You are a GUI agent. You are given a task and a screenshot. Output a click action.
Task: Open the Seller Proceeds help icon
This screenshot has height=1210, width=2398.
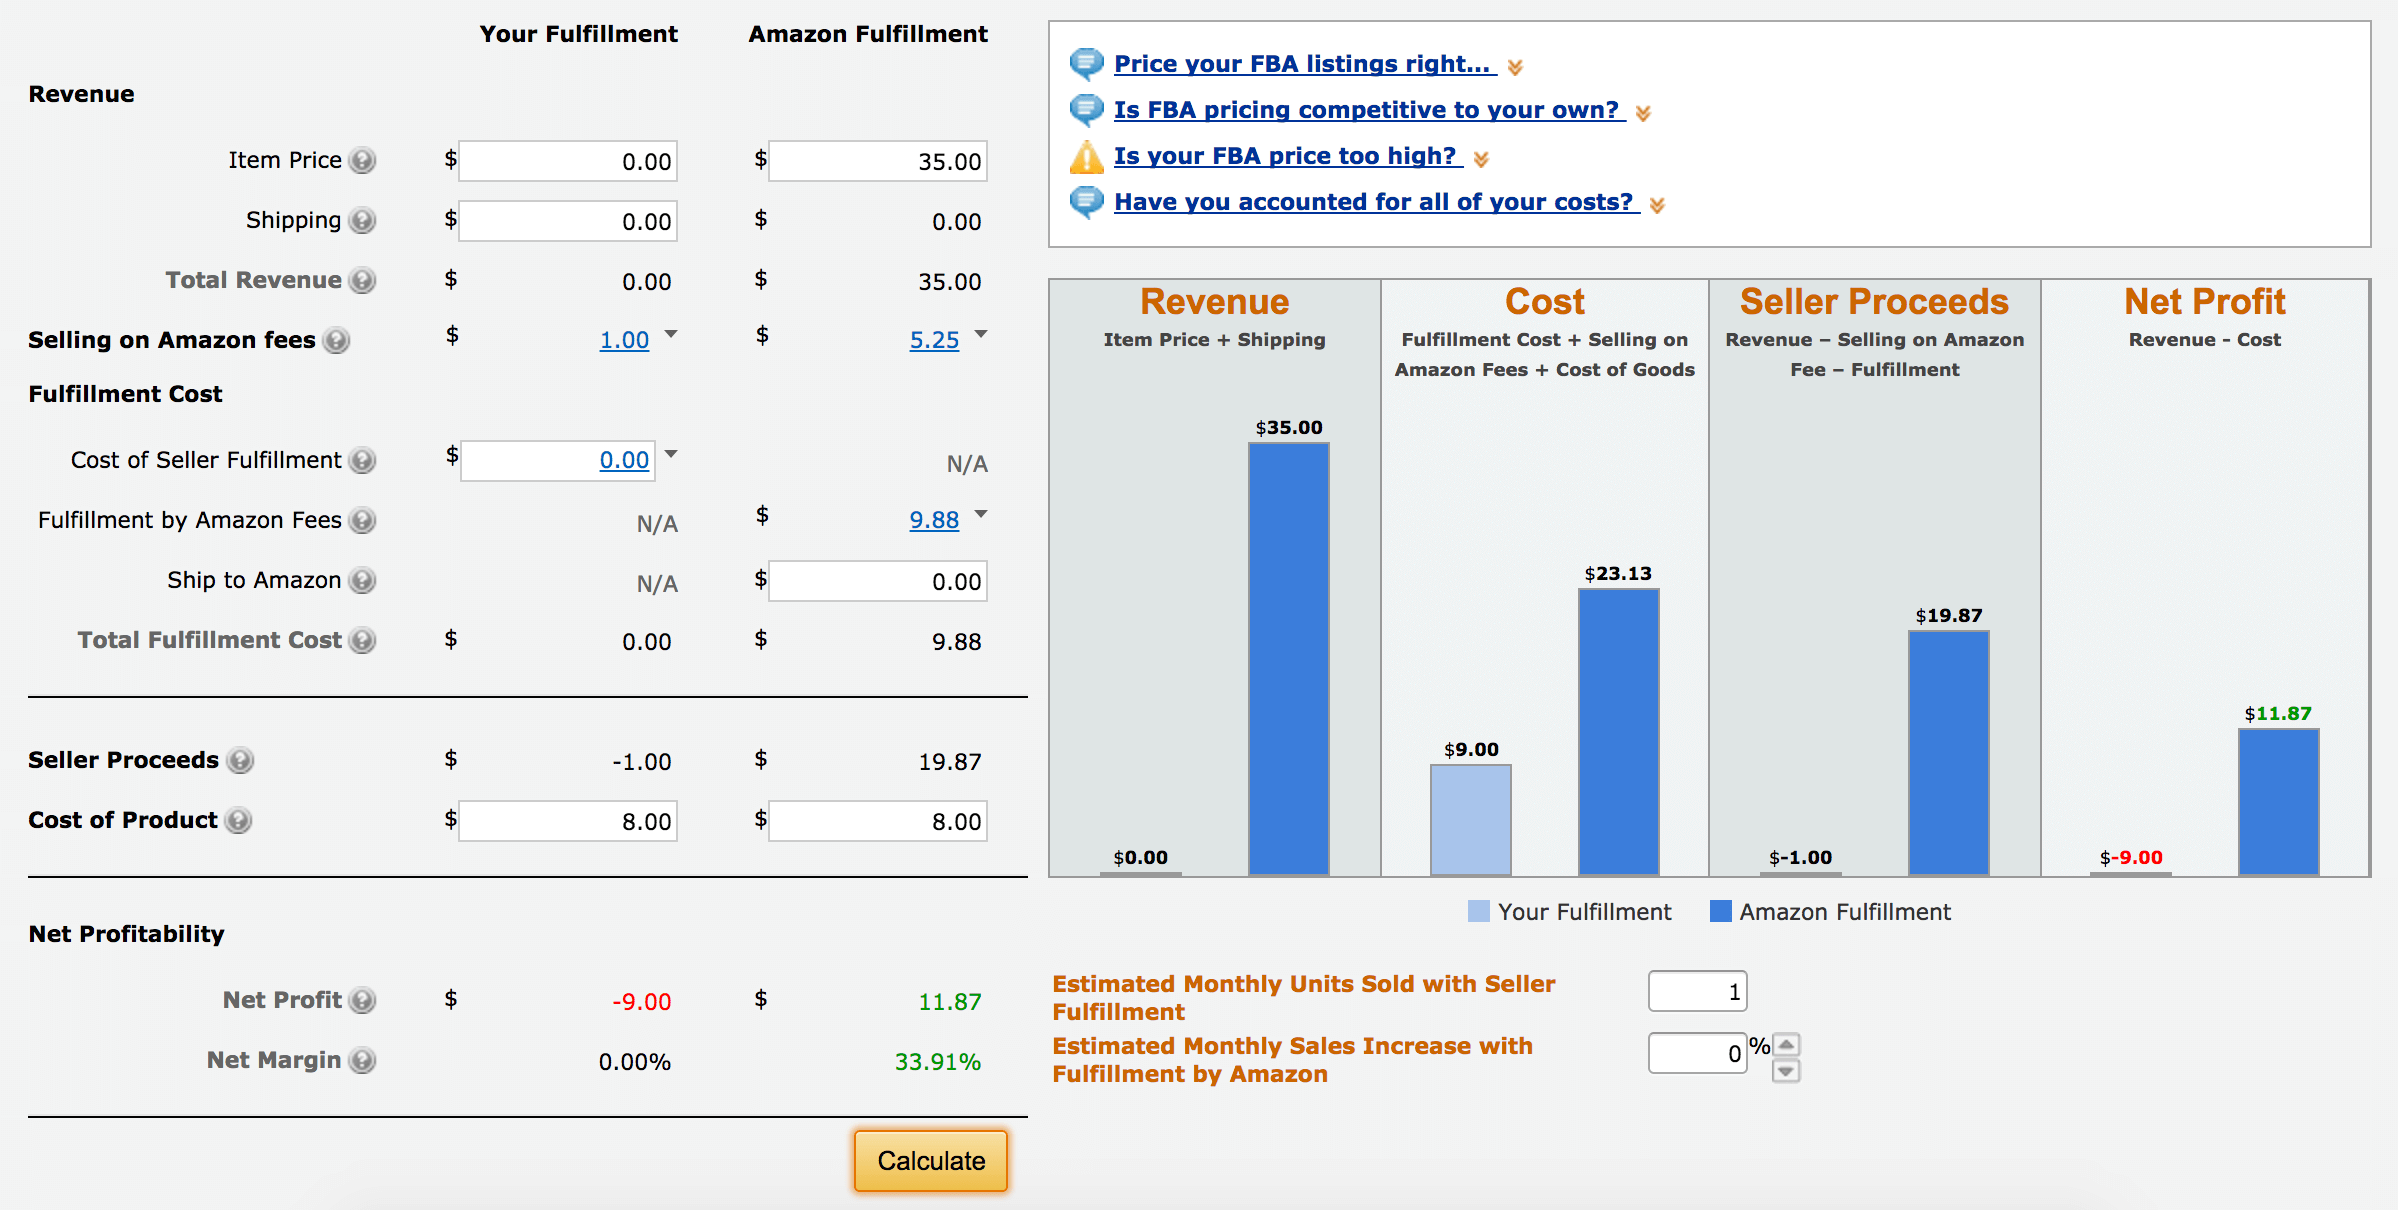pyautogui.click(x=240, y=760)
